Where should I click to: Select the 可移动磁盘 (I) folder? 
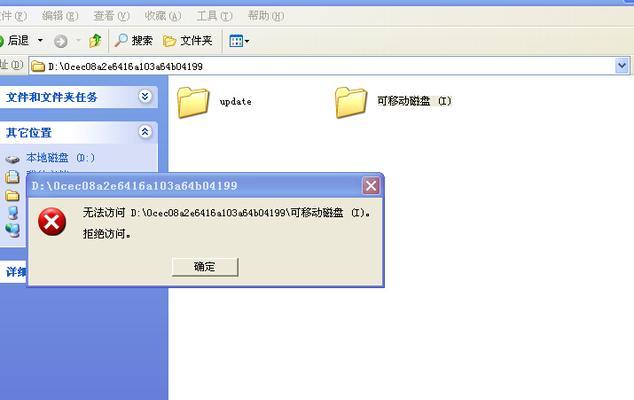click(x=393, y=102)
